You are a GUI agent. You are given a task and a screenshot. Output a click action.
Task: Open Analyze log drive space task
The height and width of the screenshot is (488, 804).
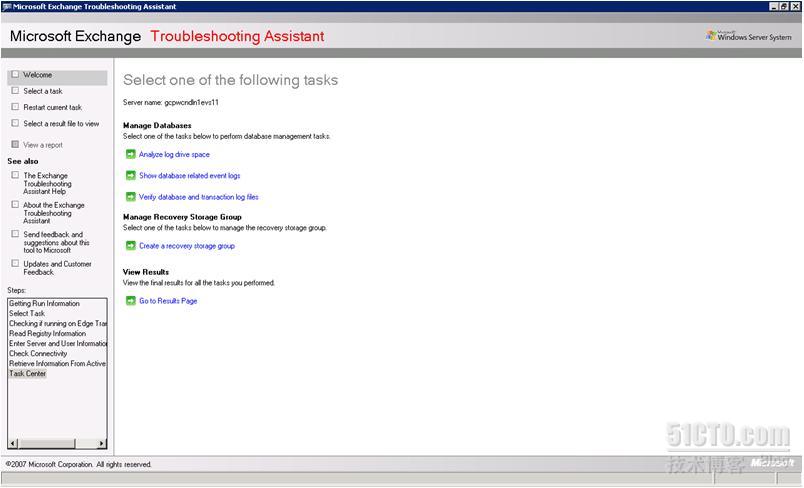[174, 154]
